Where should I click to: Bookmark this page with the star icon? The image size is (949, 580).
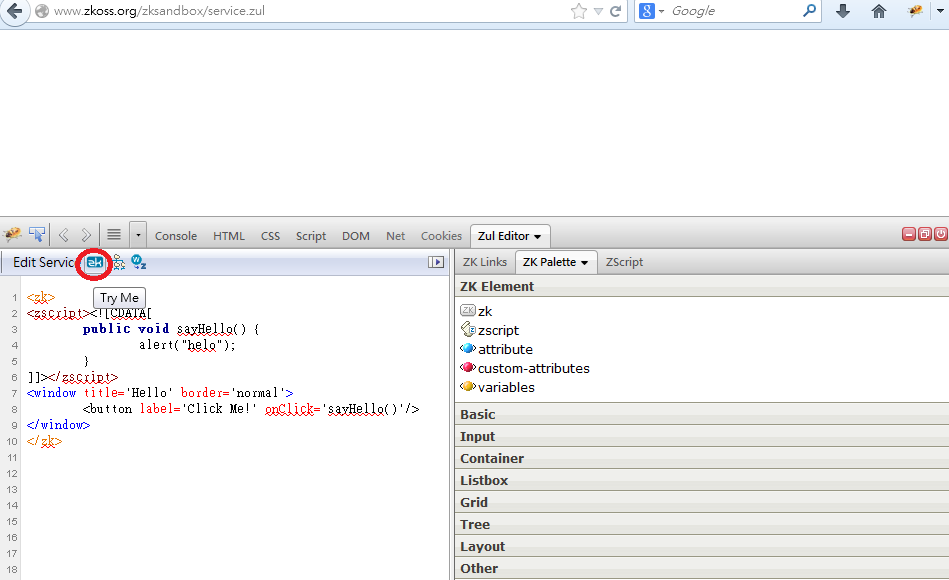point(579,11)
